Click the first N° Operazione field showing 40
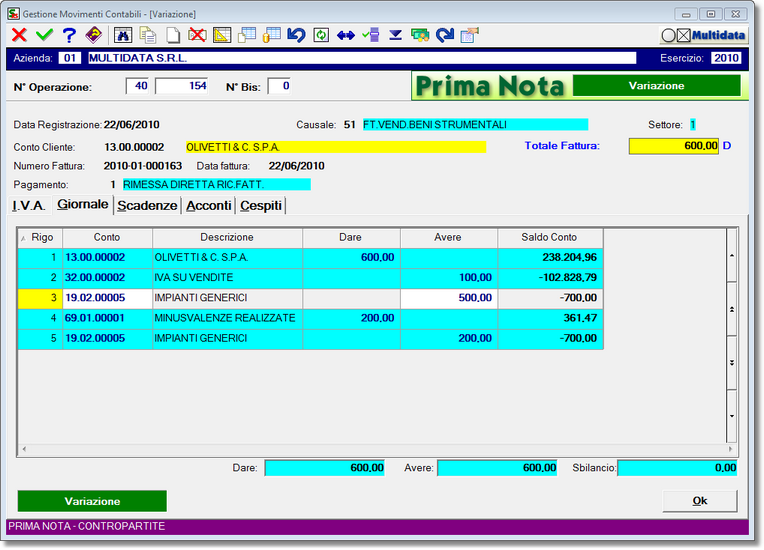Viewport: 764px width, 550px height. coord(137,86)
